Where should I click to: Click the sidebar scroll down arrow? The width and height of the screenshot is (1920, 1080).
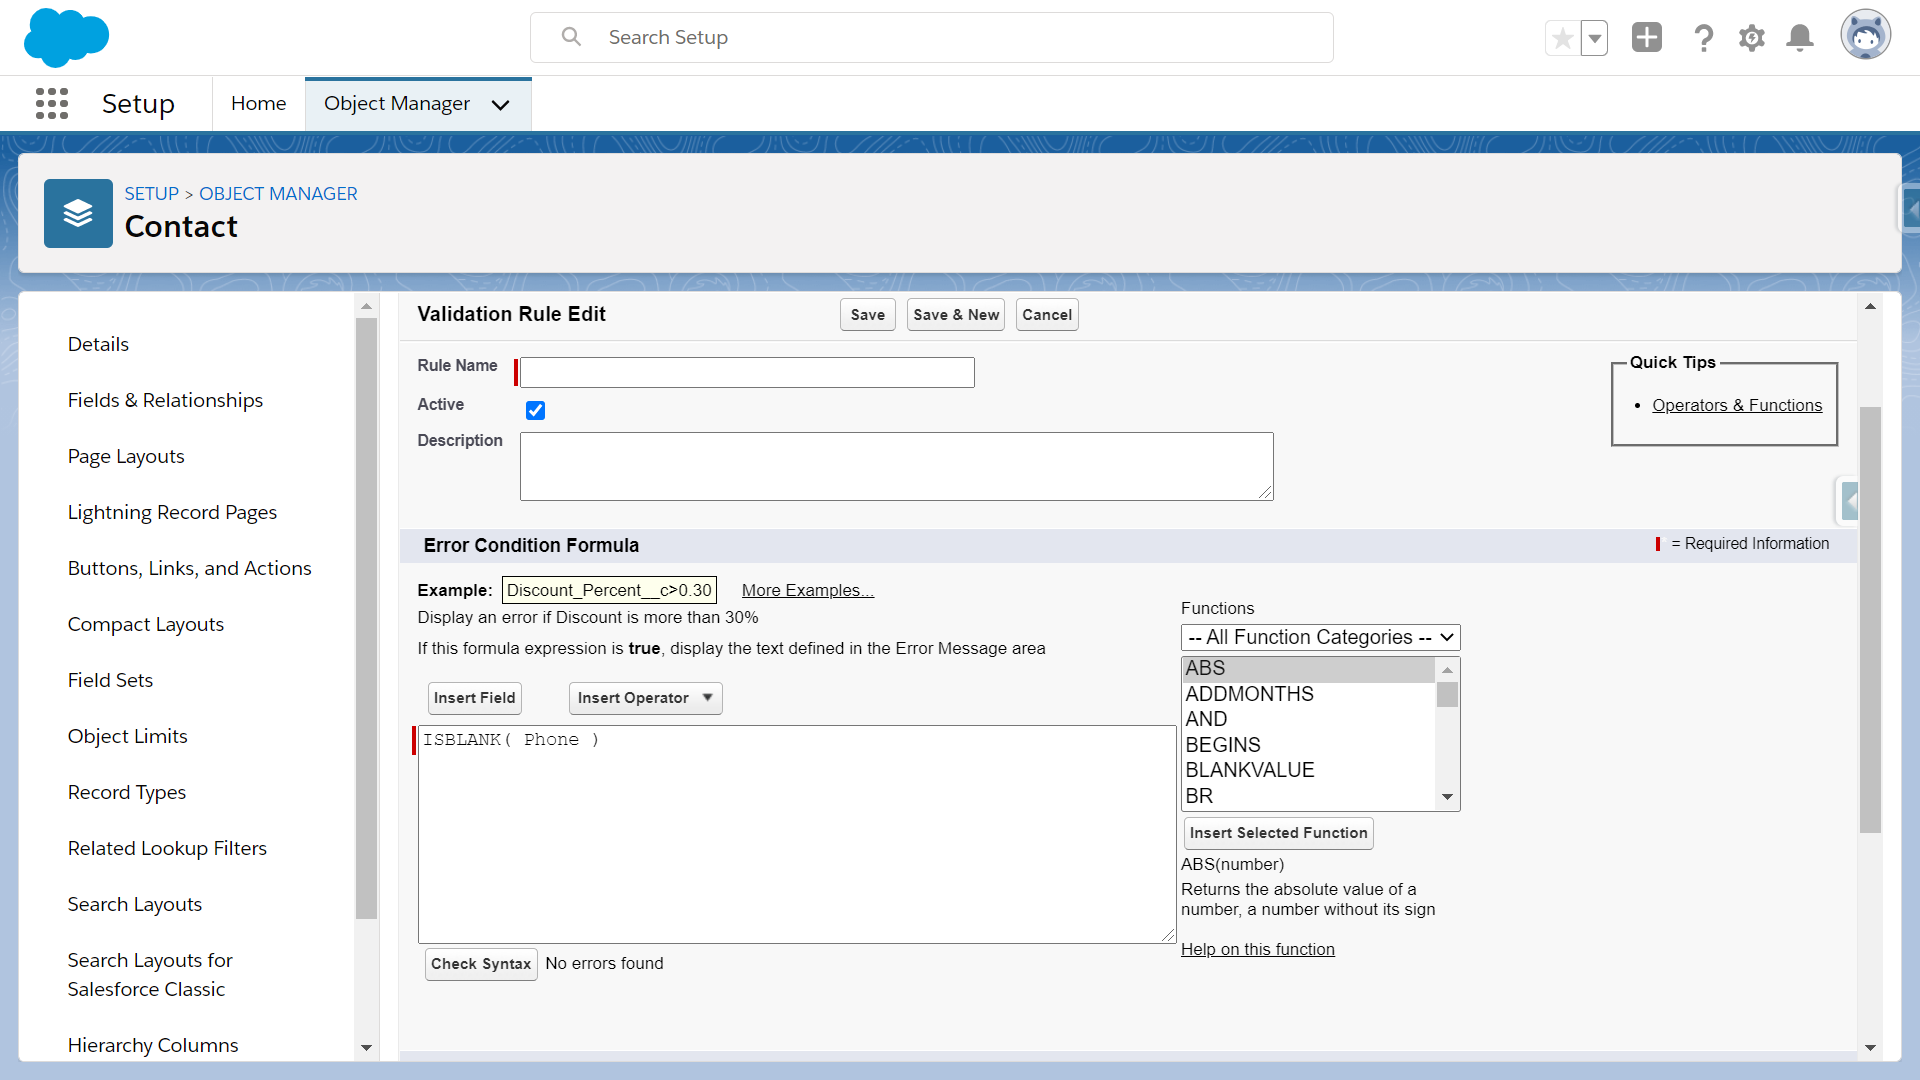point(366,1048)
